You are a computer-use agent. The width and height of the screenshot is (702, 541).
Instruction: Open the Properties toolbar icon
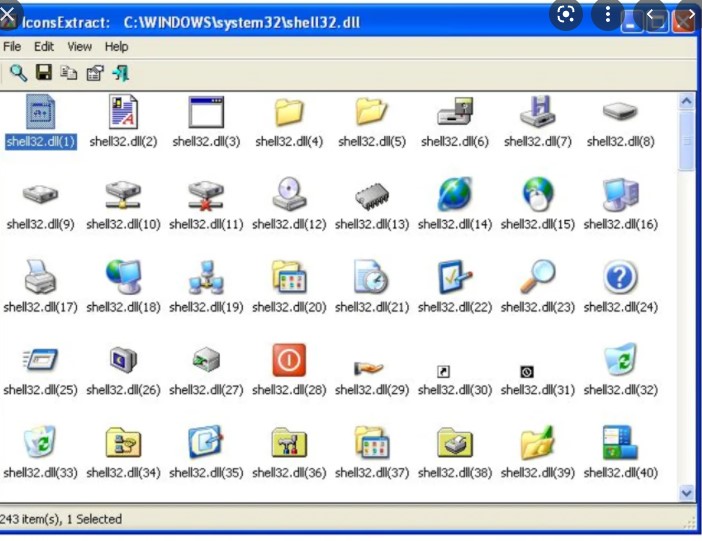tap(95, 73)
